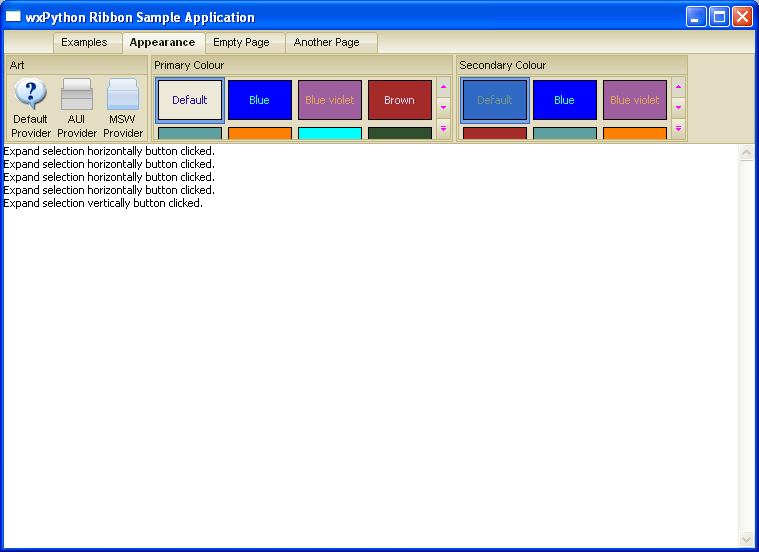Open the Empty Page tab
The width and height of the screenshot is (759, 552).
241,43
